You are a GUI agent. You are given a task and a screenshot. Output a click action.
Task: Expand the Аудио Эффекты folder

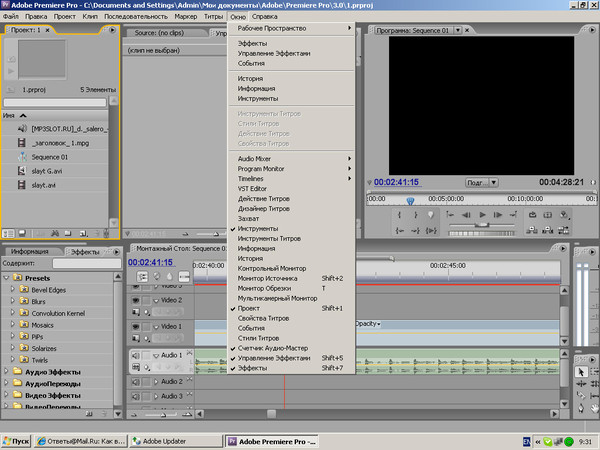[x=6, y=371]
